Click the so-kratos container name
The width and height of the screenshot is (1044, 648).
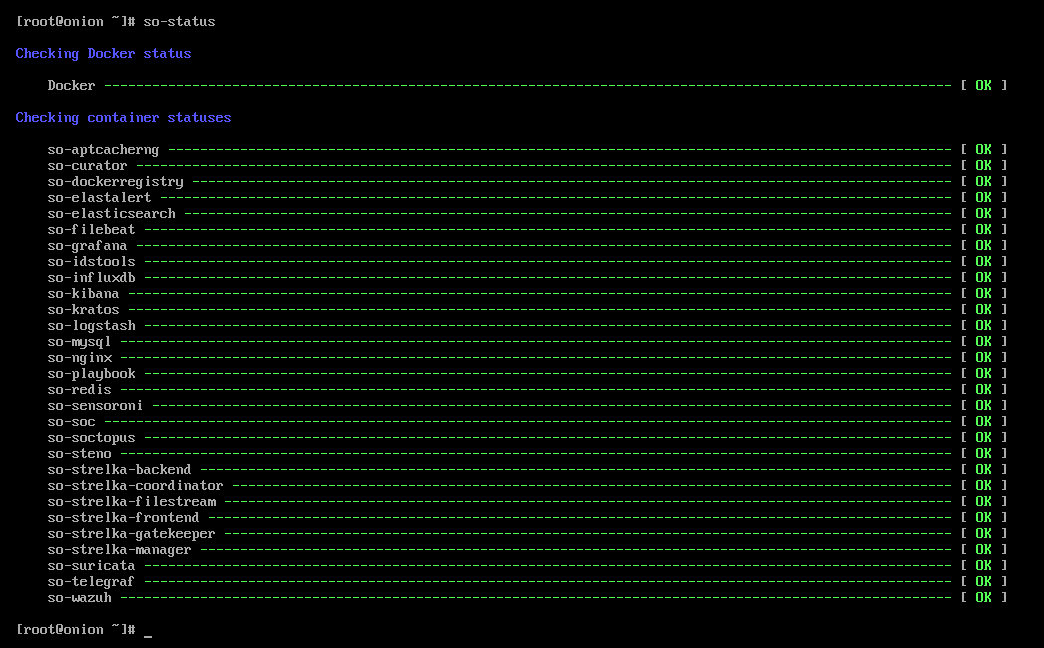(x=83, y=309)
